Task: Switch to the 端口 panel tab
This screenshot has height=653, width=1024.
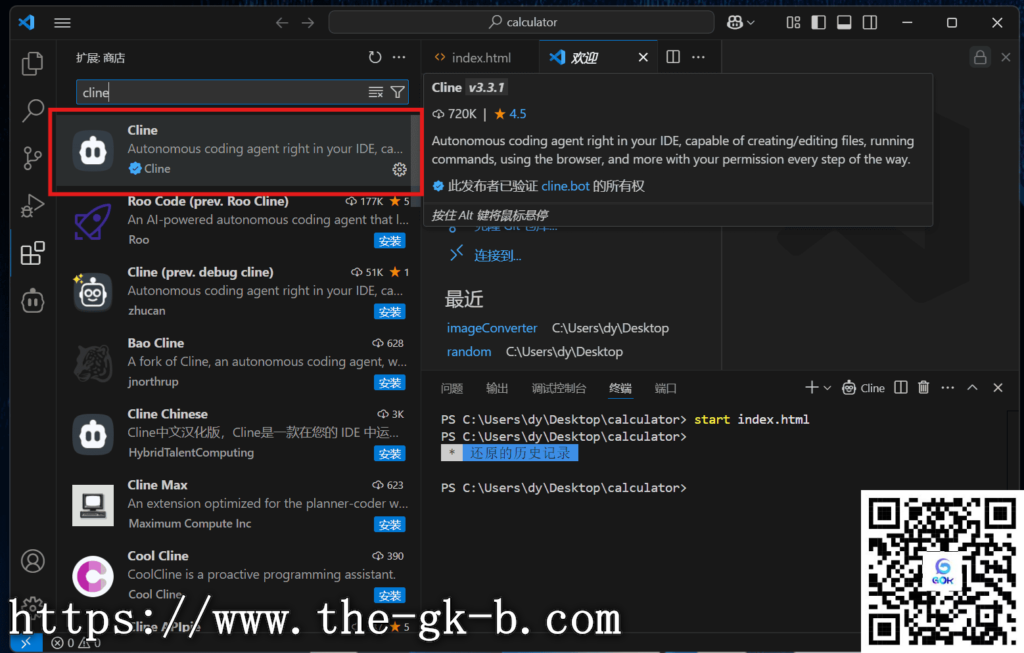Action: pos(665,389)
